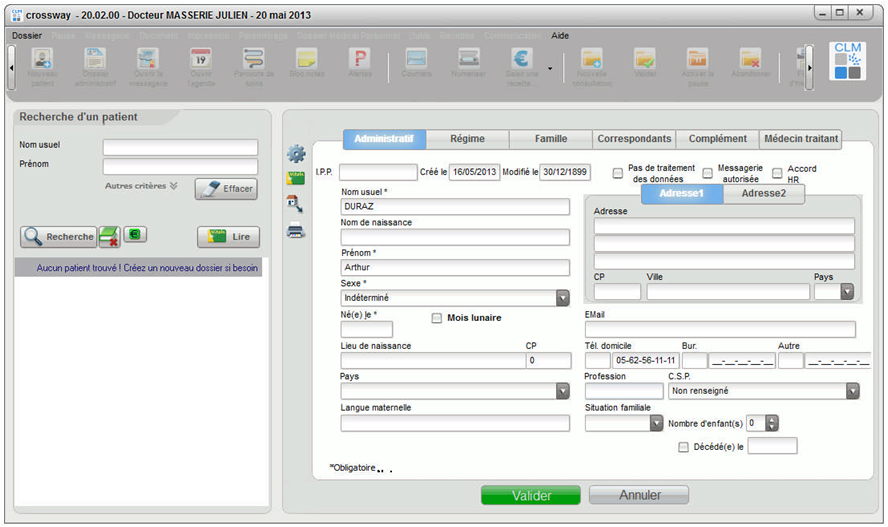Open the Sexe dropdown list
This screenshot has width=888, height=527.
563,298
